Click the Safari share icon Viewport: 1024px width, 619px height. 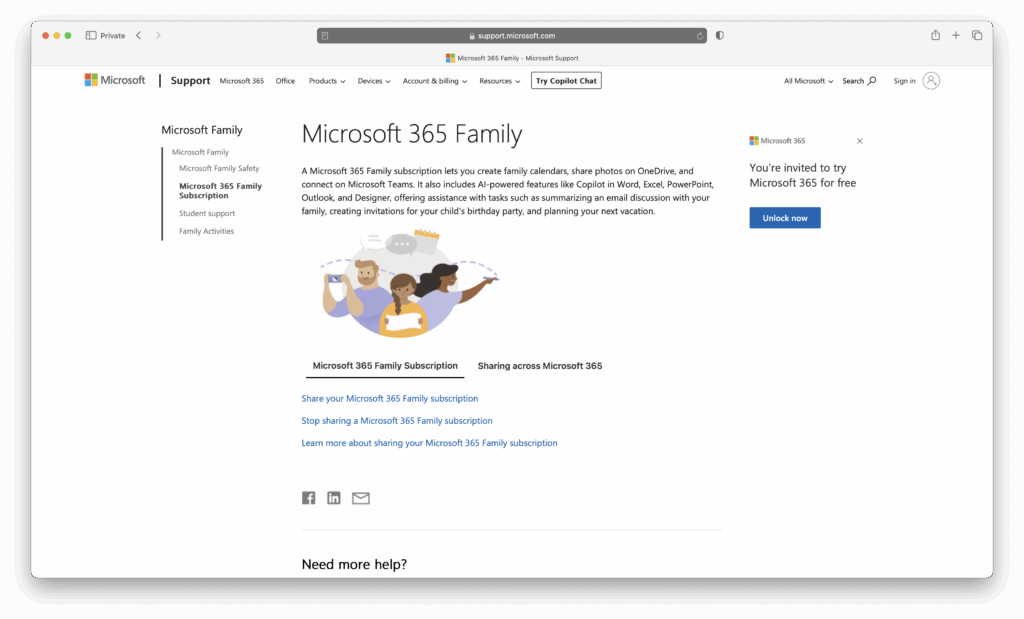[935, 35]
